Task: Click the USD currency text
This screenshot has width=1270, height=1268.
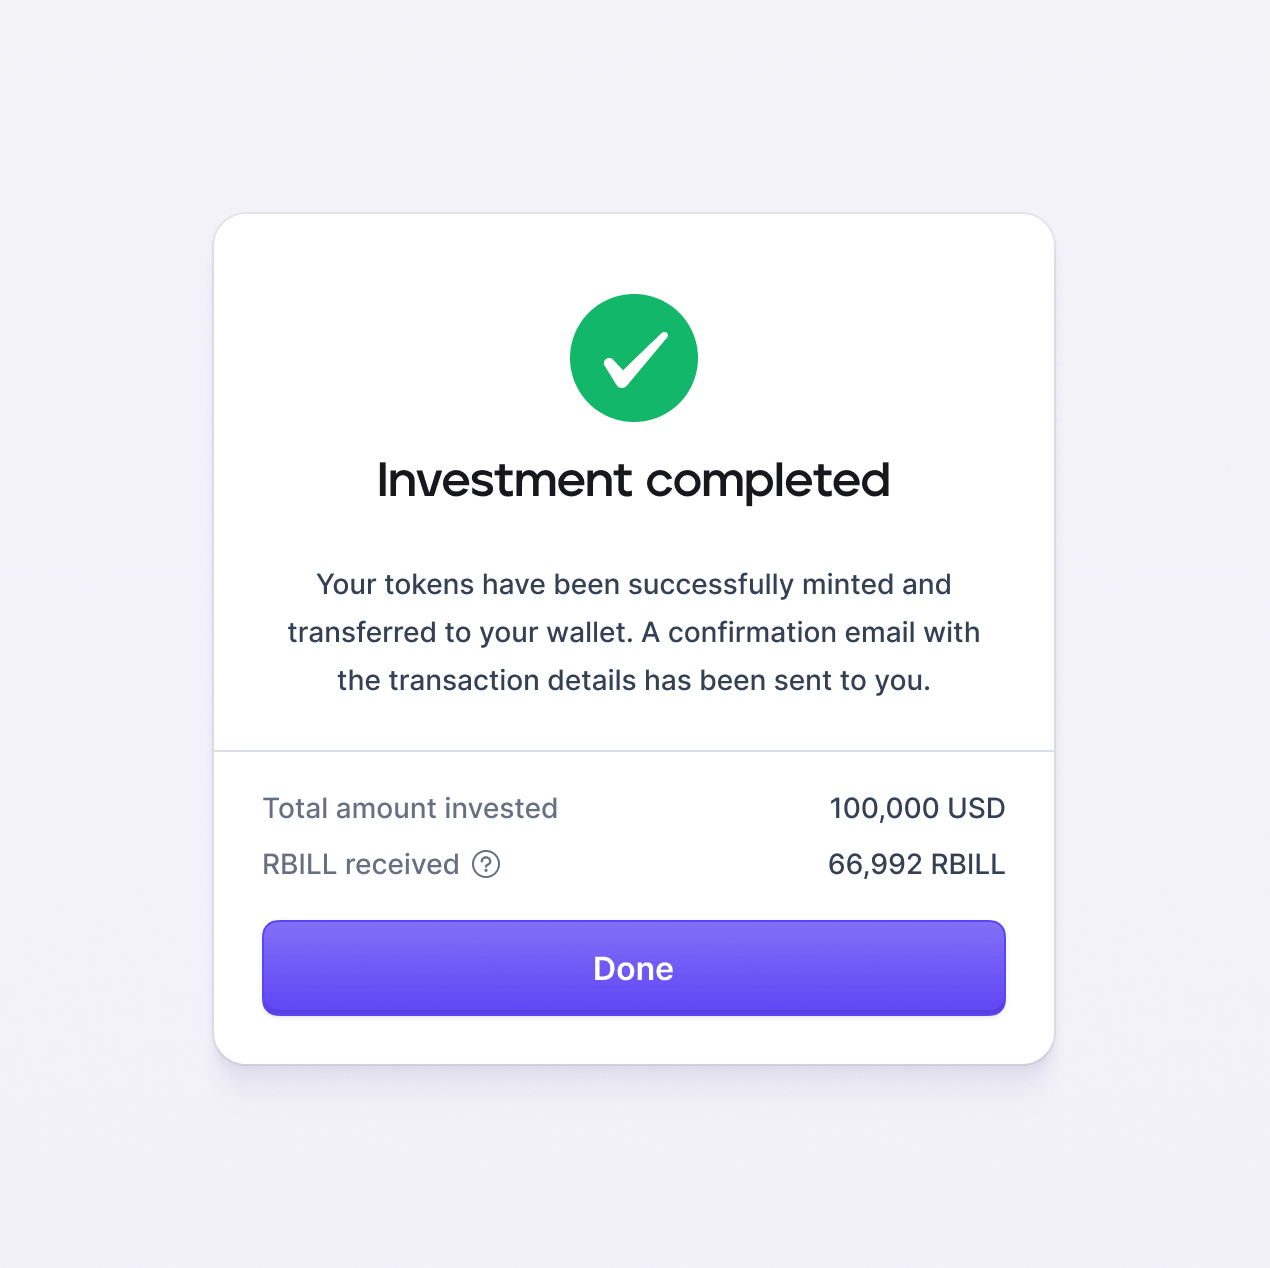Action: coord(976,808)
